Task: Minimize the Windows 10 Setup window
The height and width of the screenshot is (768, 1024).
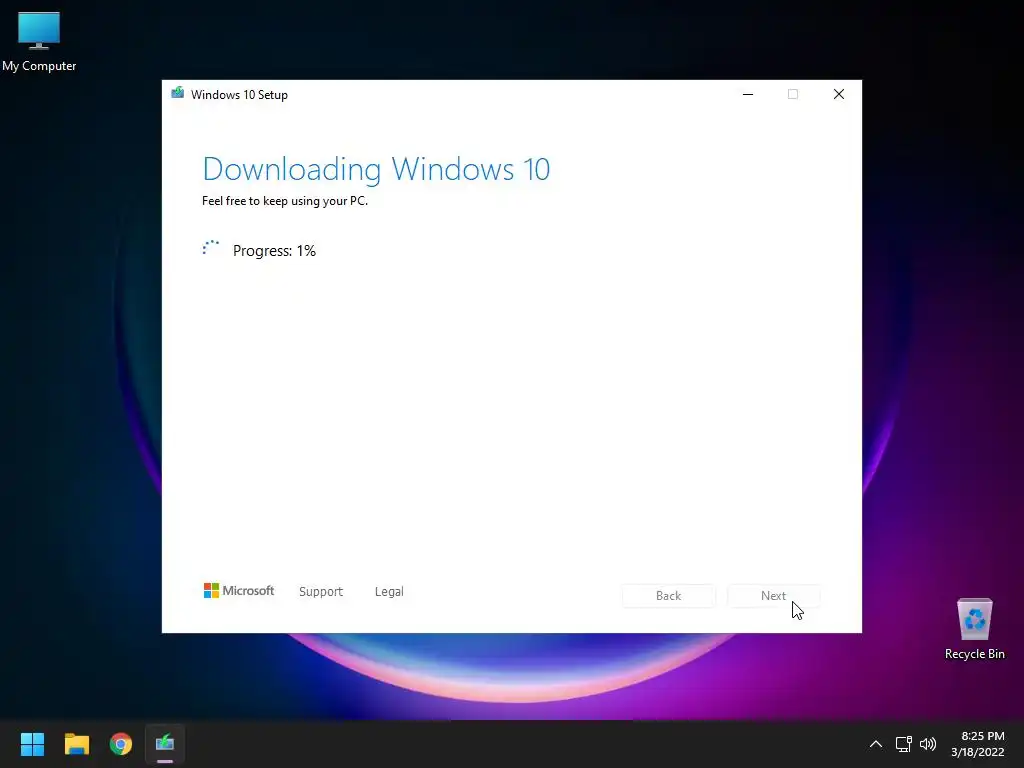Action: point(748,94)
